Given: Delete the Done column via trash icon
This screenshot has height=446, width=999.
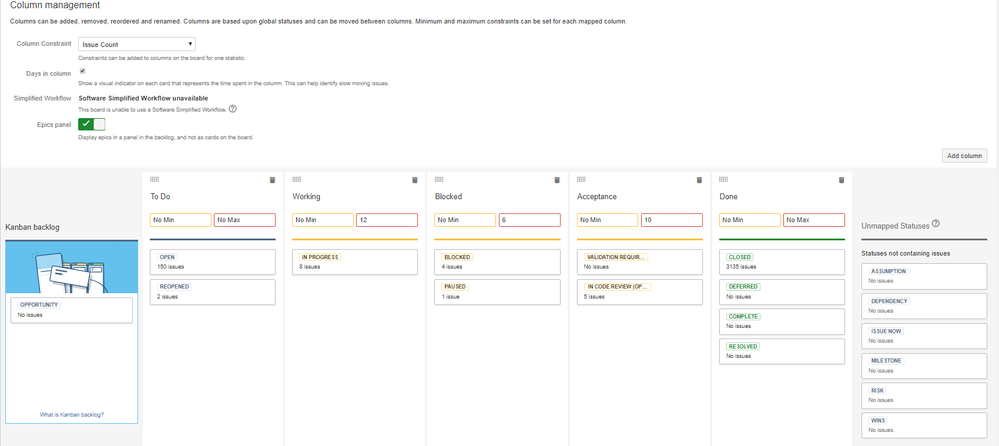Looking at the screenshot, I should click(842, 180).
